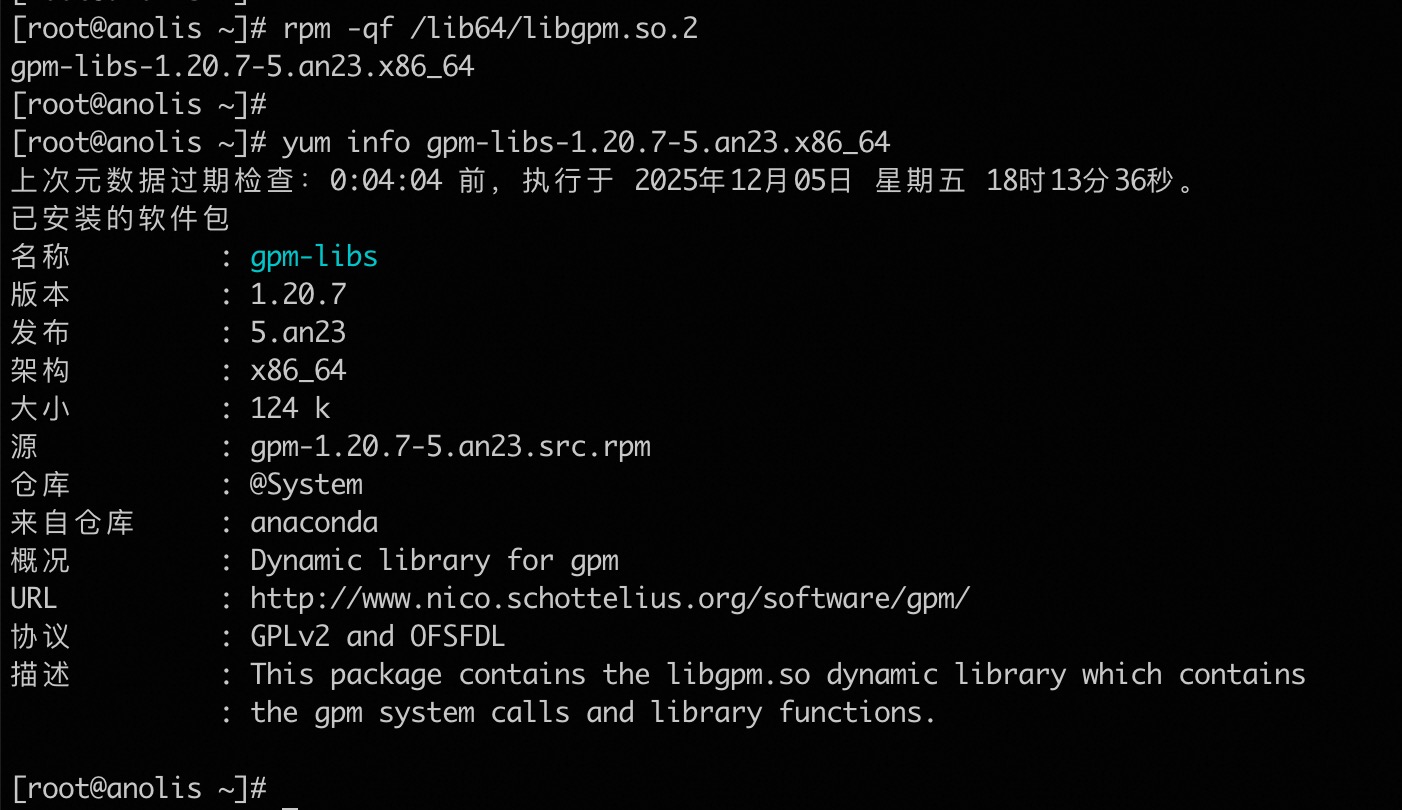Click the architecture value x86_64
Image resolution: width=1402 pixels, height=810 pixels.
coord(298,371)
